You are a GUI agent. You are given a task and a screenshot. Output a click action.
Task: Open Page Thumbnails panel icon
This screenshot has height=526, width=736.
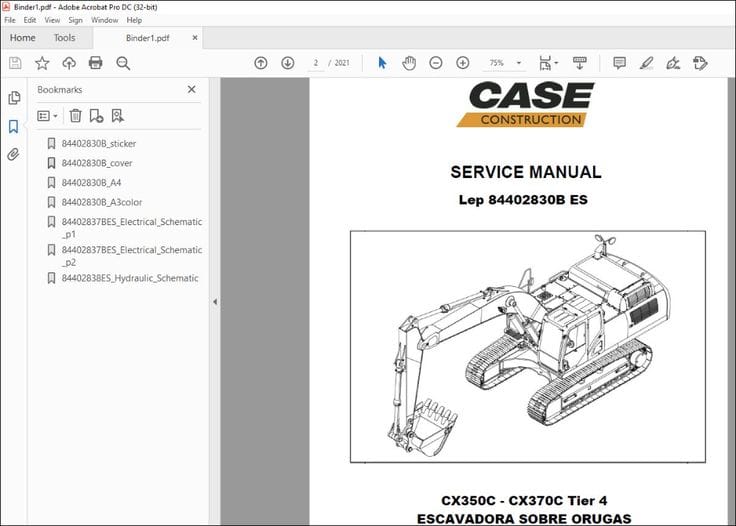14,98
